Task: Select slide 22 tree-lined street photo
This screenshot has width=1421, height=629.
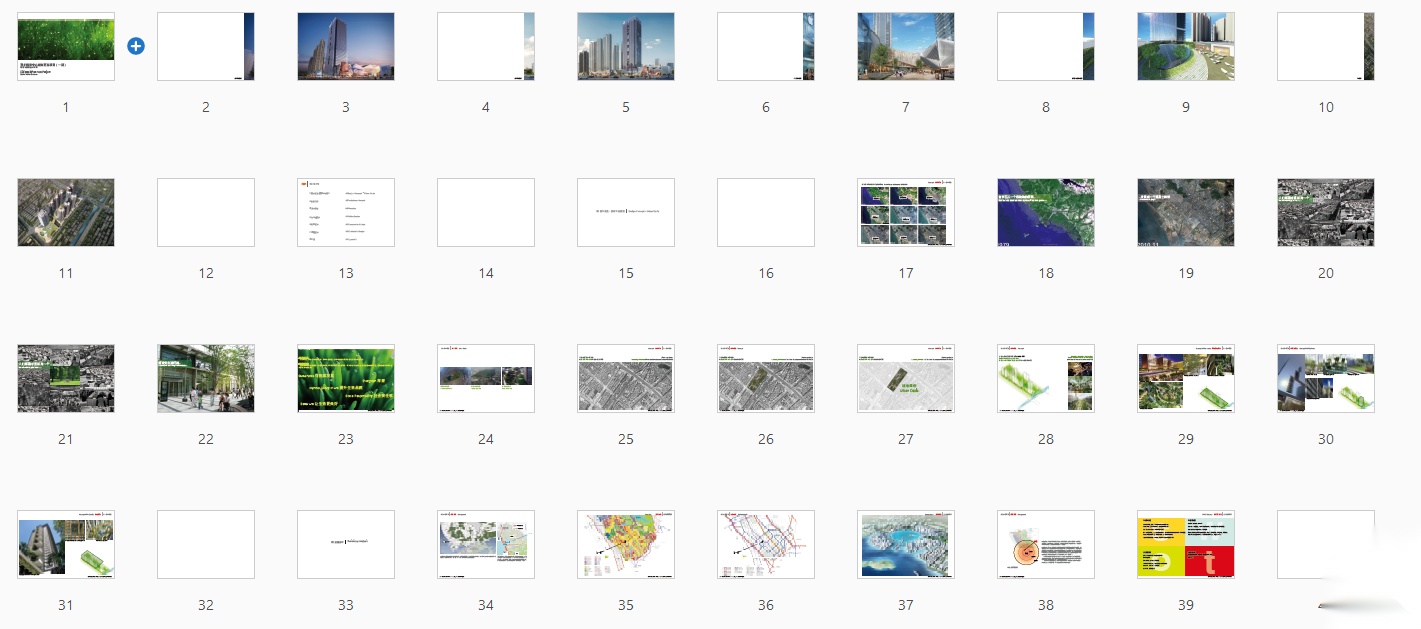Action: [x=206, y=378]
